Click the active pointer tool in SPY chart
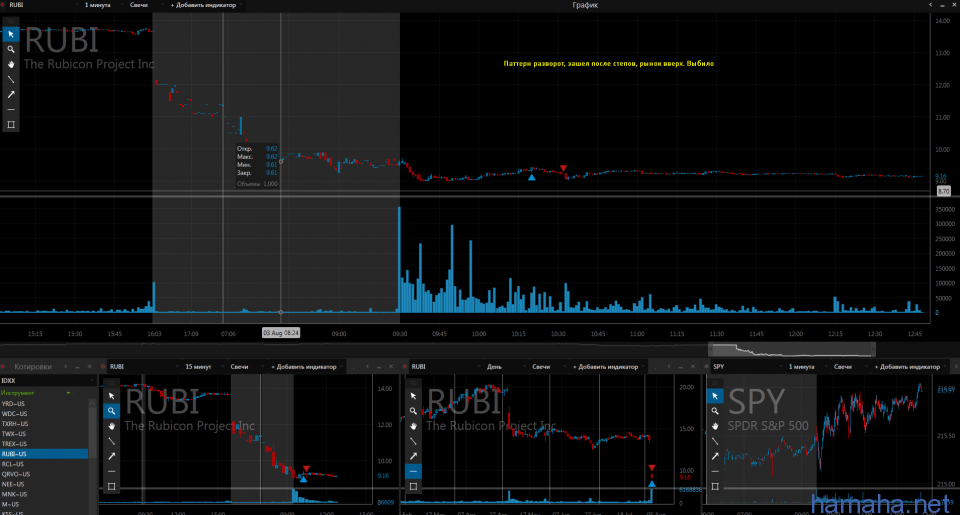960x515 pixels. pos(714,396)
